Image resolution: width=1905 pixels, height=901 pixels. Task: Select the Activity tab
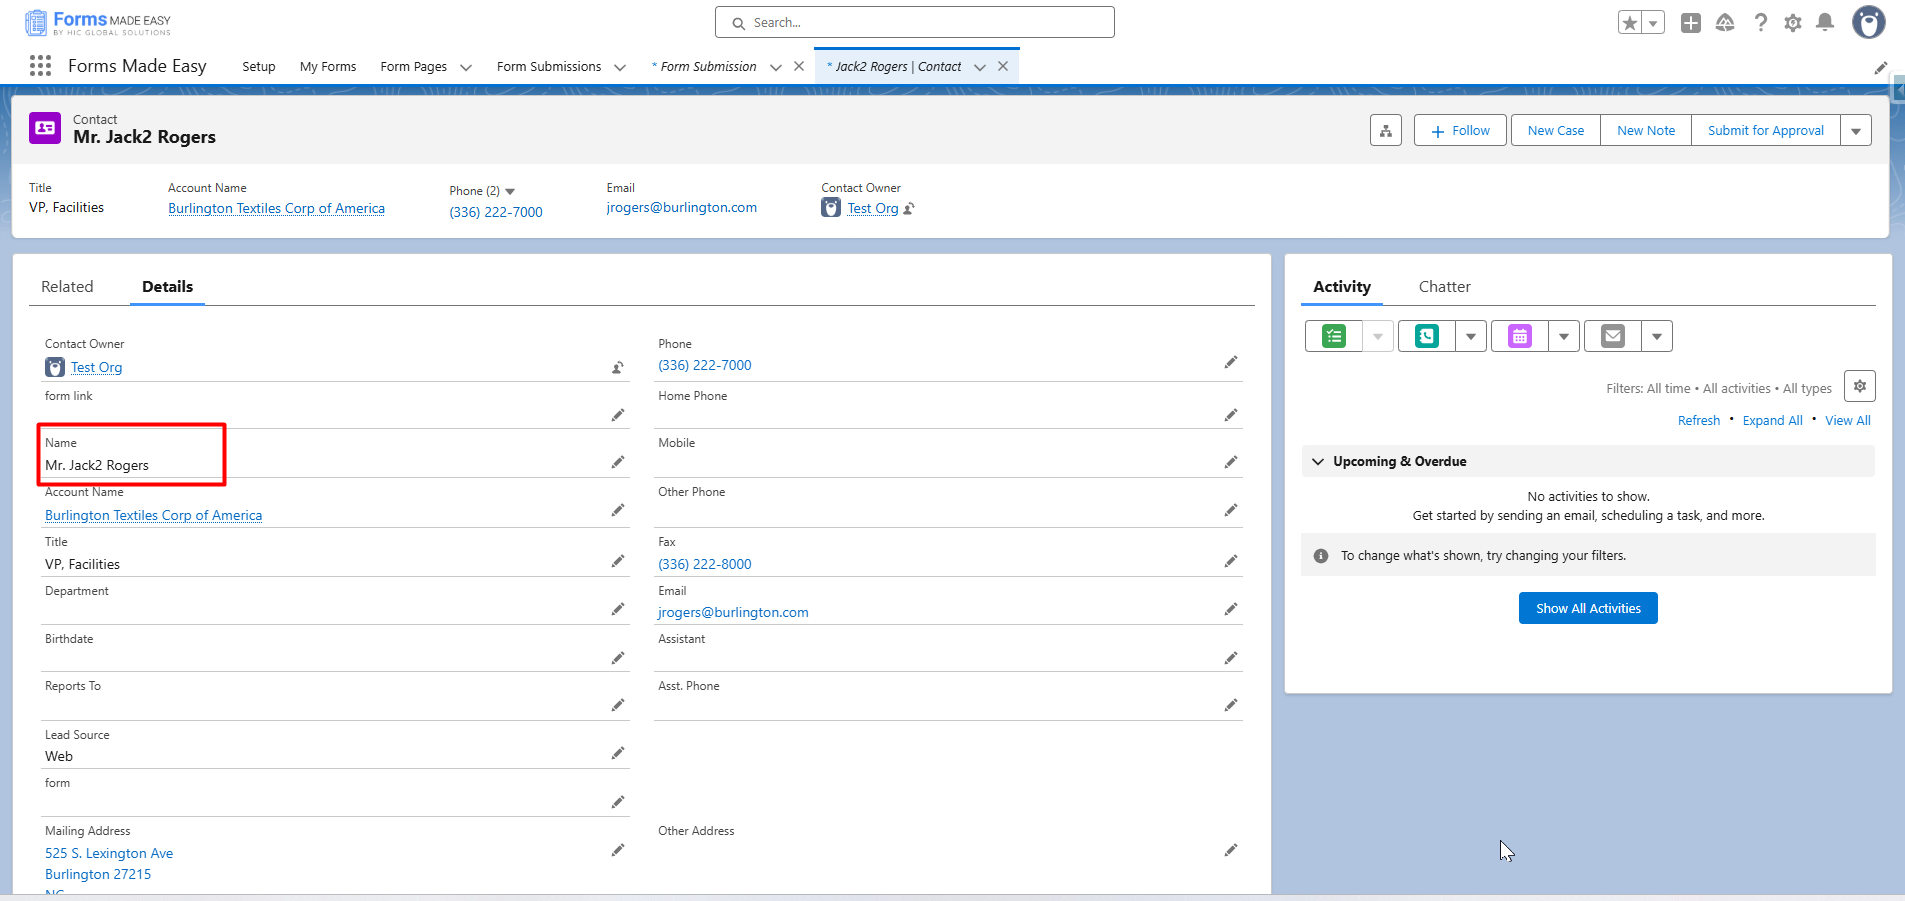[1342, 287]
